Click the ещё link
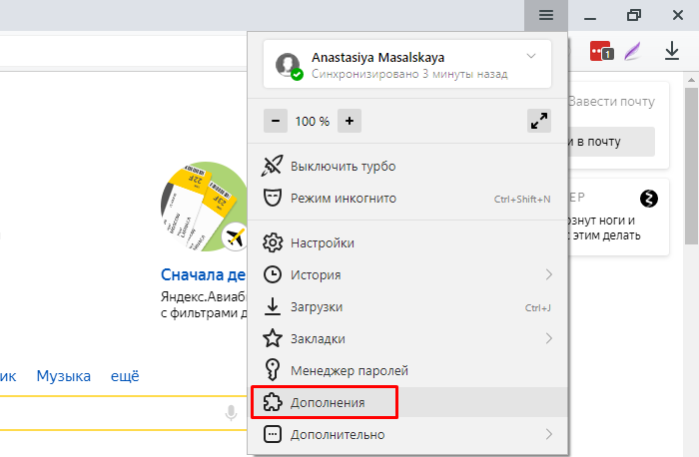This screenshot has width=699, height=457. point(125,376)
